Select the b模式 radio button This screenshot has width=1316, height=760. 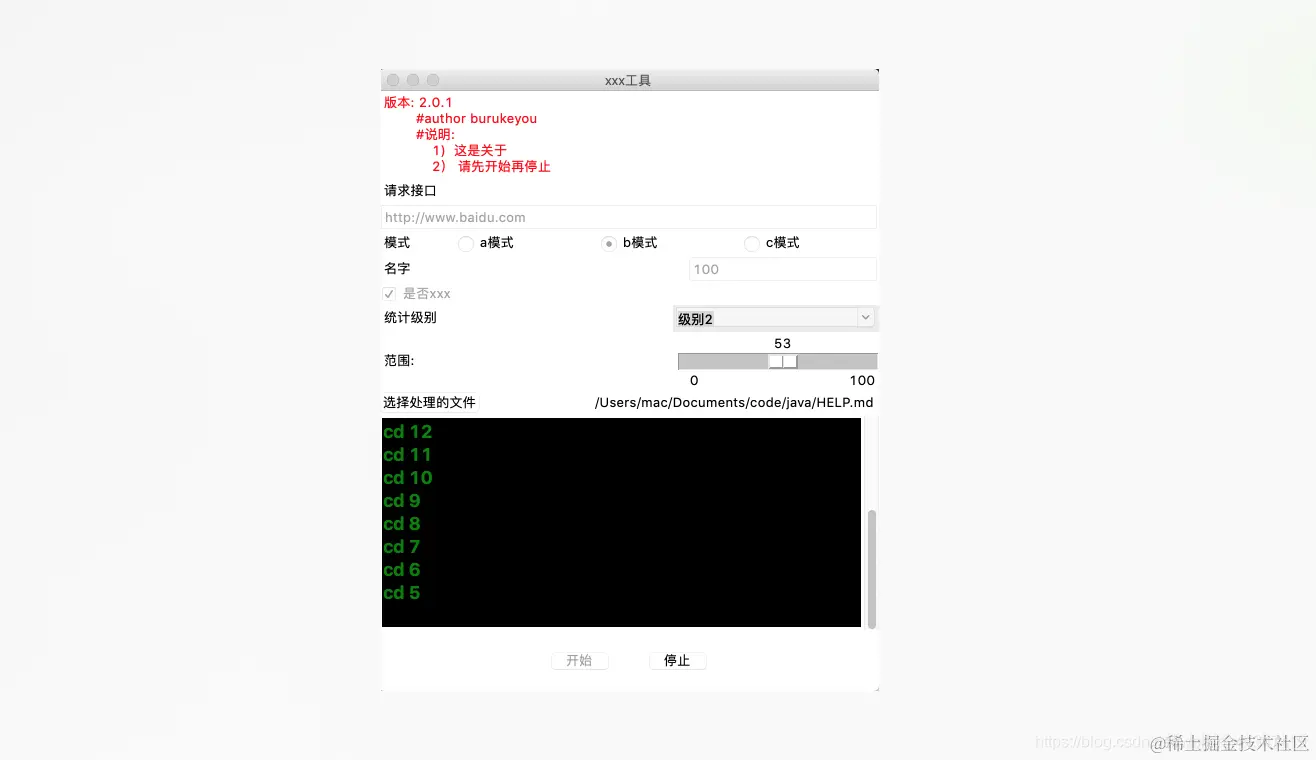[609, 243]
